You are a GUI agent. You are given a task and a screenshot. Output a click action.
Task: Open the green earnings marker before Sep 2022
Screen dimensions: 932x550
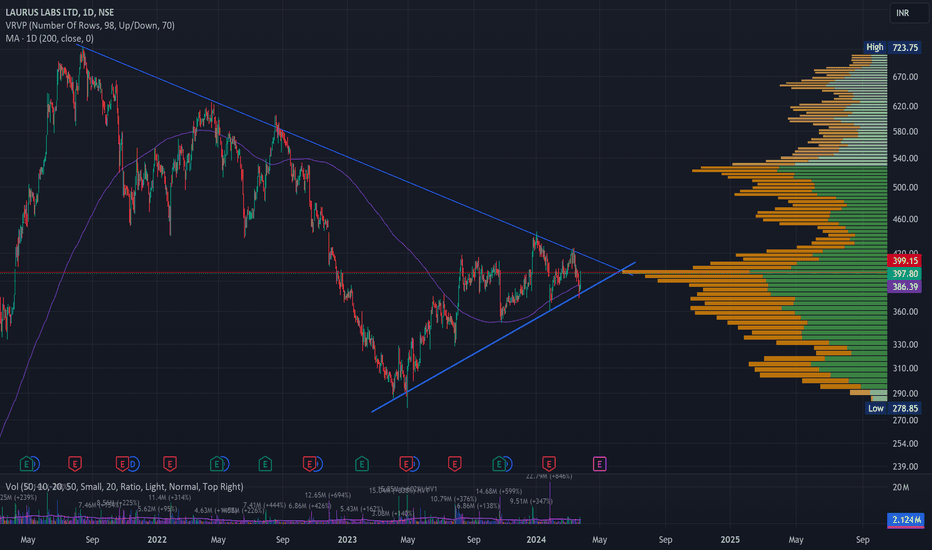click(x=265, y=463)
